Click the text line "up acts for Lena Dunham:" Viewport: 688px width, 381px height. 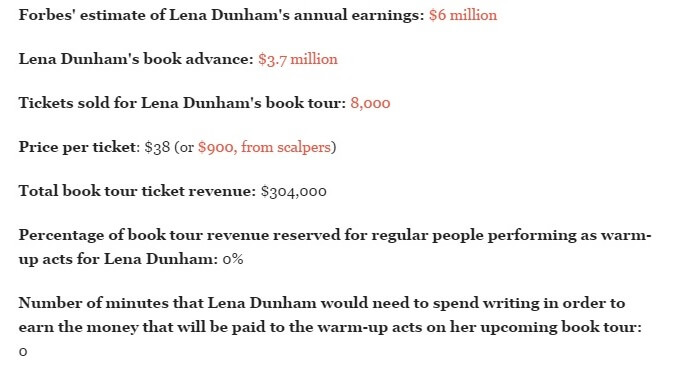pyautogui.click(x=118, y=259)
